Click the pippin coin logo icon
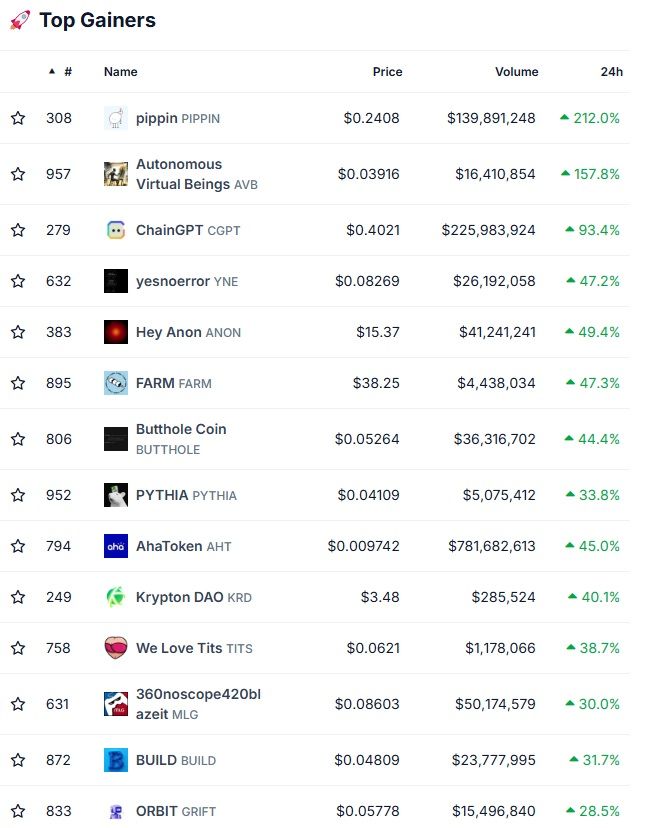 116,118
